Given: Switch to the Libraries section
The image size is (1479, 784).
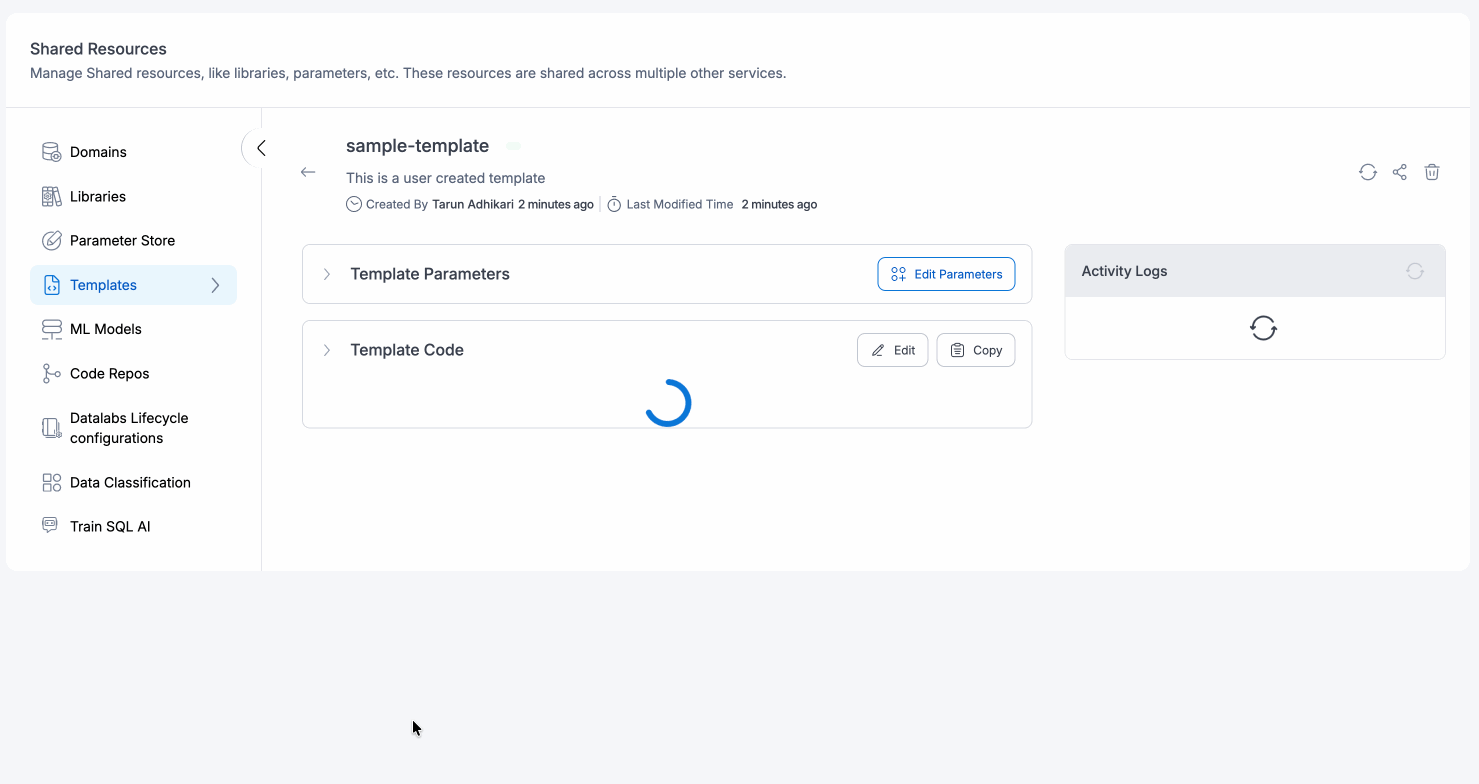Looking at the screenshot, I should 97,196.
